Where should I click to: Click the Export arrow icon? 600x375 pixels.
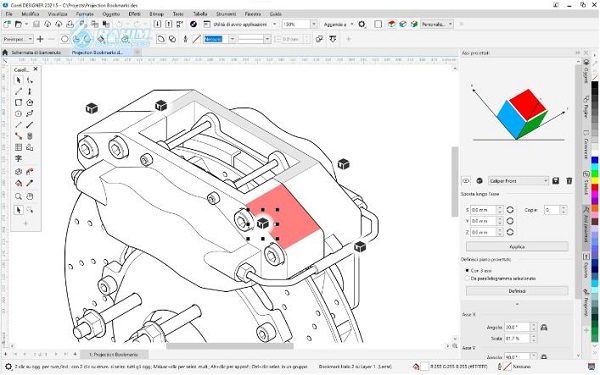169,24
